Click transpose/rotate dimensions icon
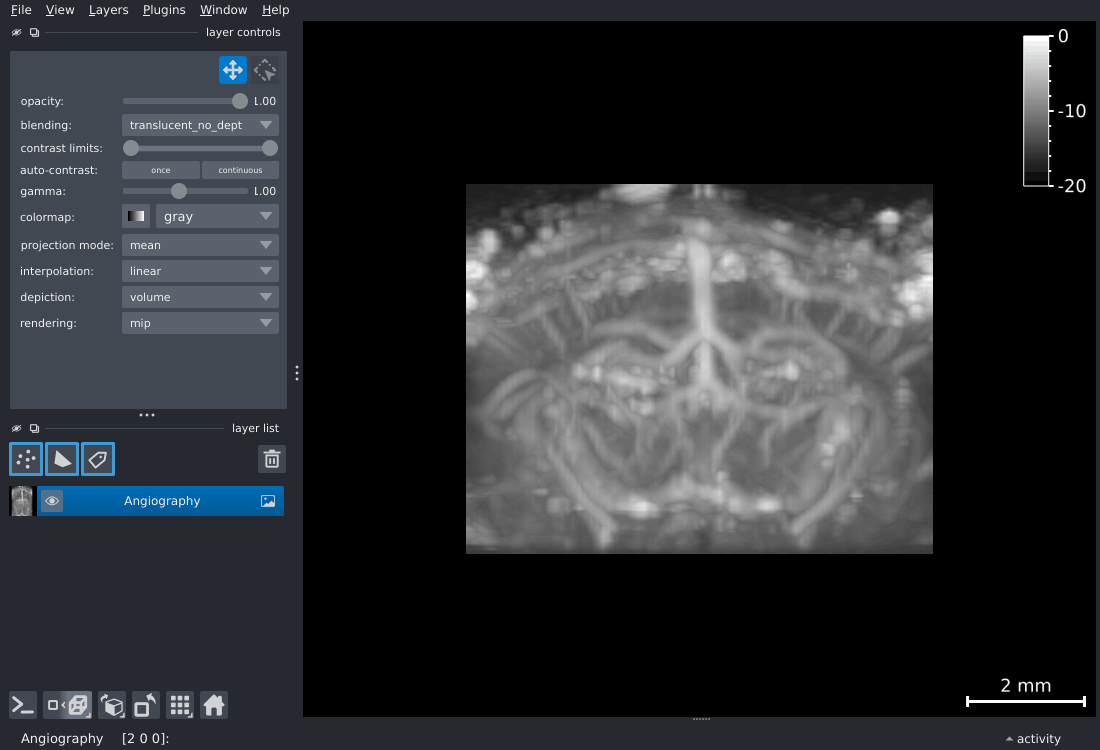The width and height of the screenshot is (1100, 750). pyautogui.click(x=145, y=705)
